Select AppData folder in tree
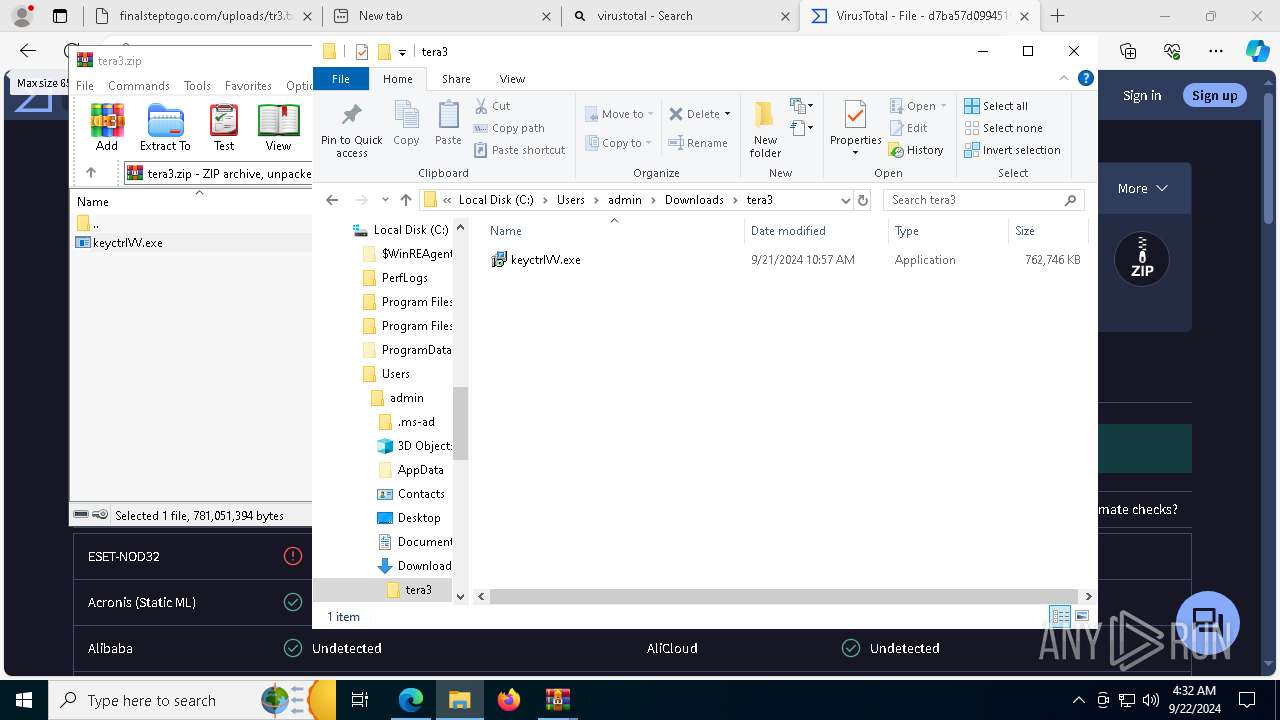This screenshot has width=1280, height=720. [411, 470]
